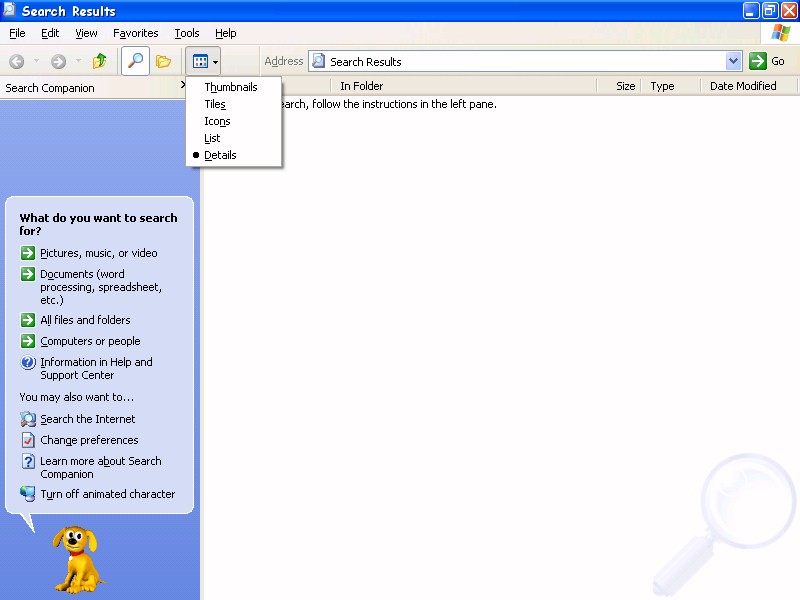
Task: Click green arrow beside Computers or people
Action: [28, 341]
